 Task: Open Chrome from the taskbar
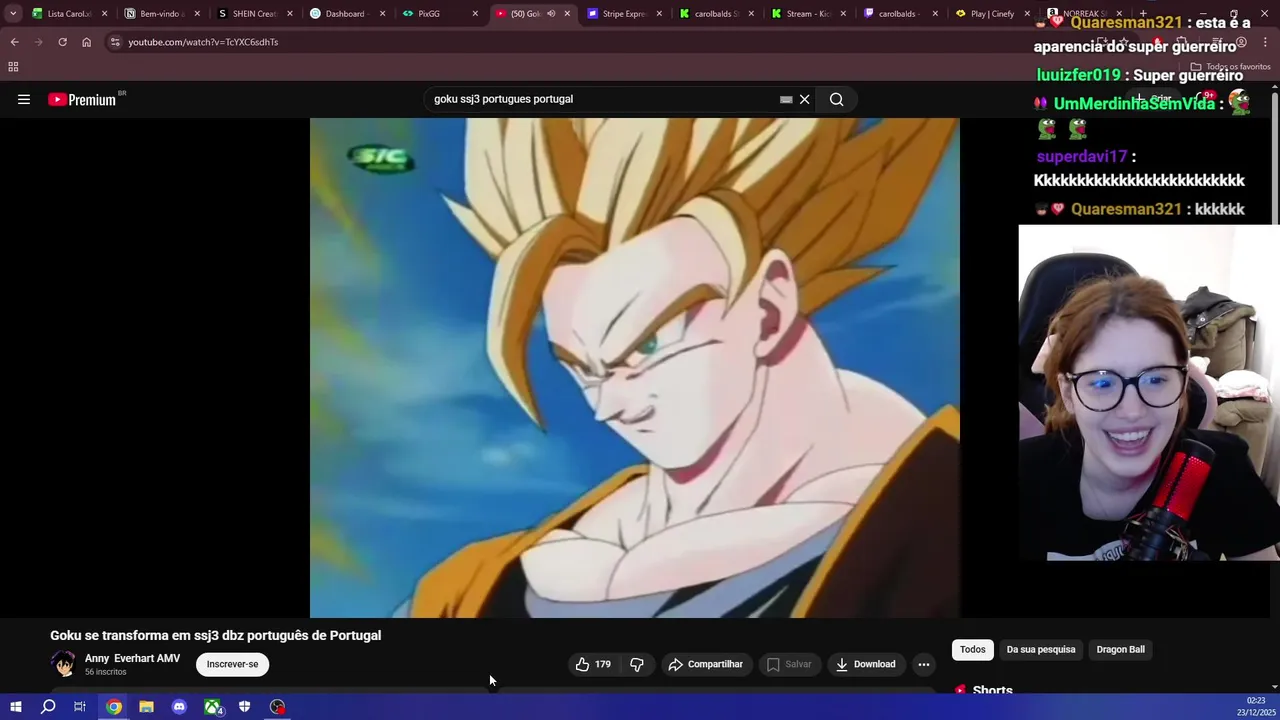click(x=114, y=707)
